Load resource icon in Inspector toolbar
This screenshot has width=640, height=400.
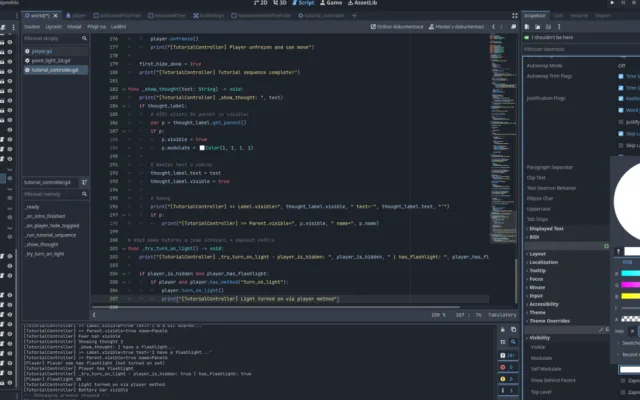click(x=538, y=27)
